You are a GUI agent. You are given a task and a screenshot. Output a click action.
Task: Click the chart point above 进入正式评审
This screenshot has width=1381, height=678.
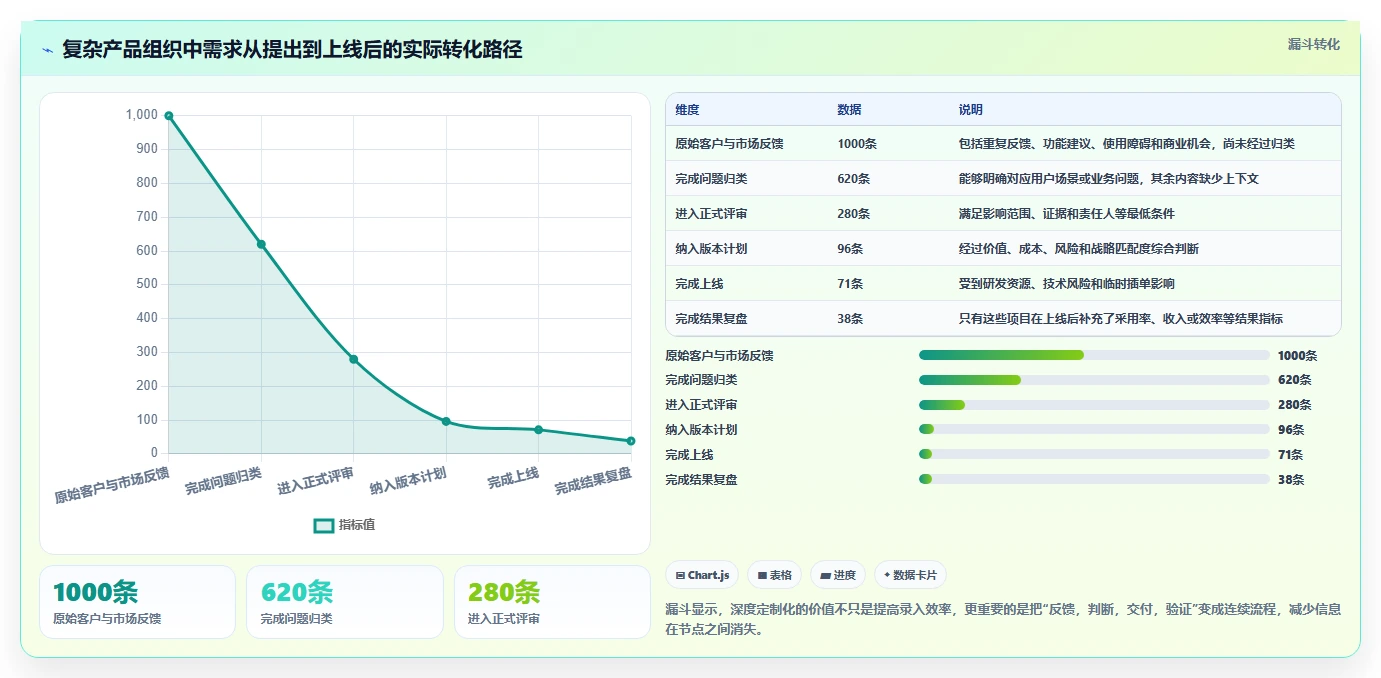click(353, 359)
